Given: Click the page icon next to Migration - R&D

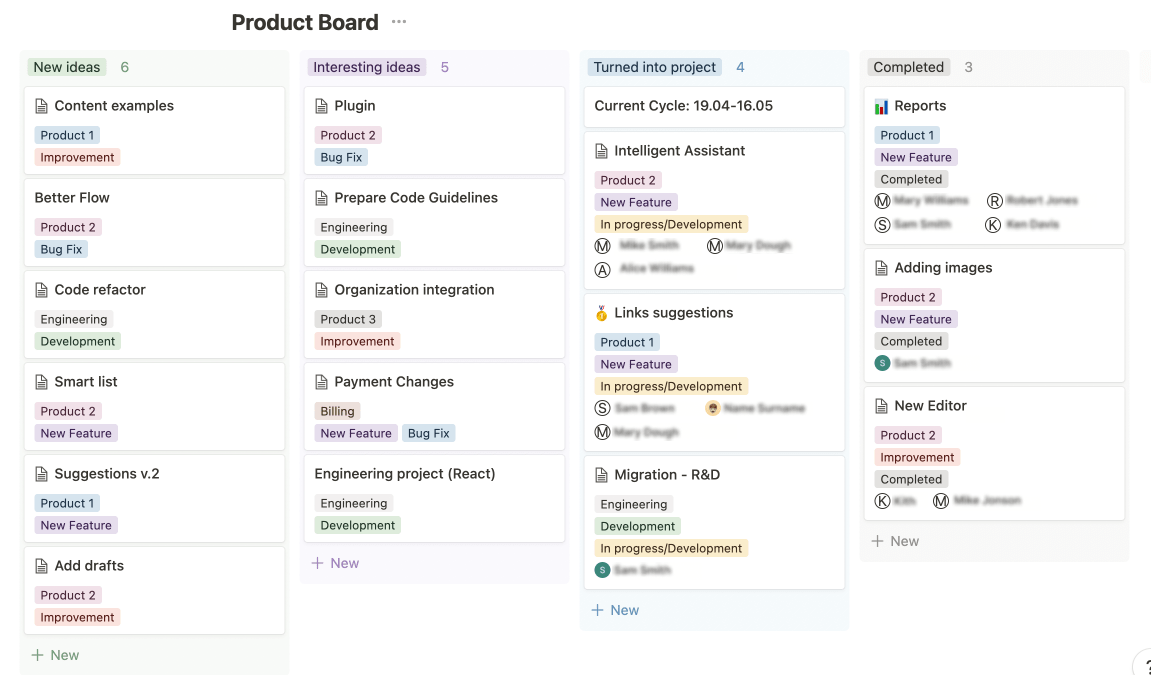Looking at the screenshot, I should pos(601,475).
